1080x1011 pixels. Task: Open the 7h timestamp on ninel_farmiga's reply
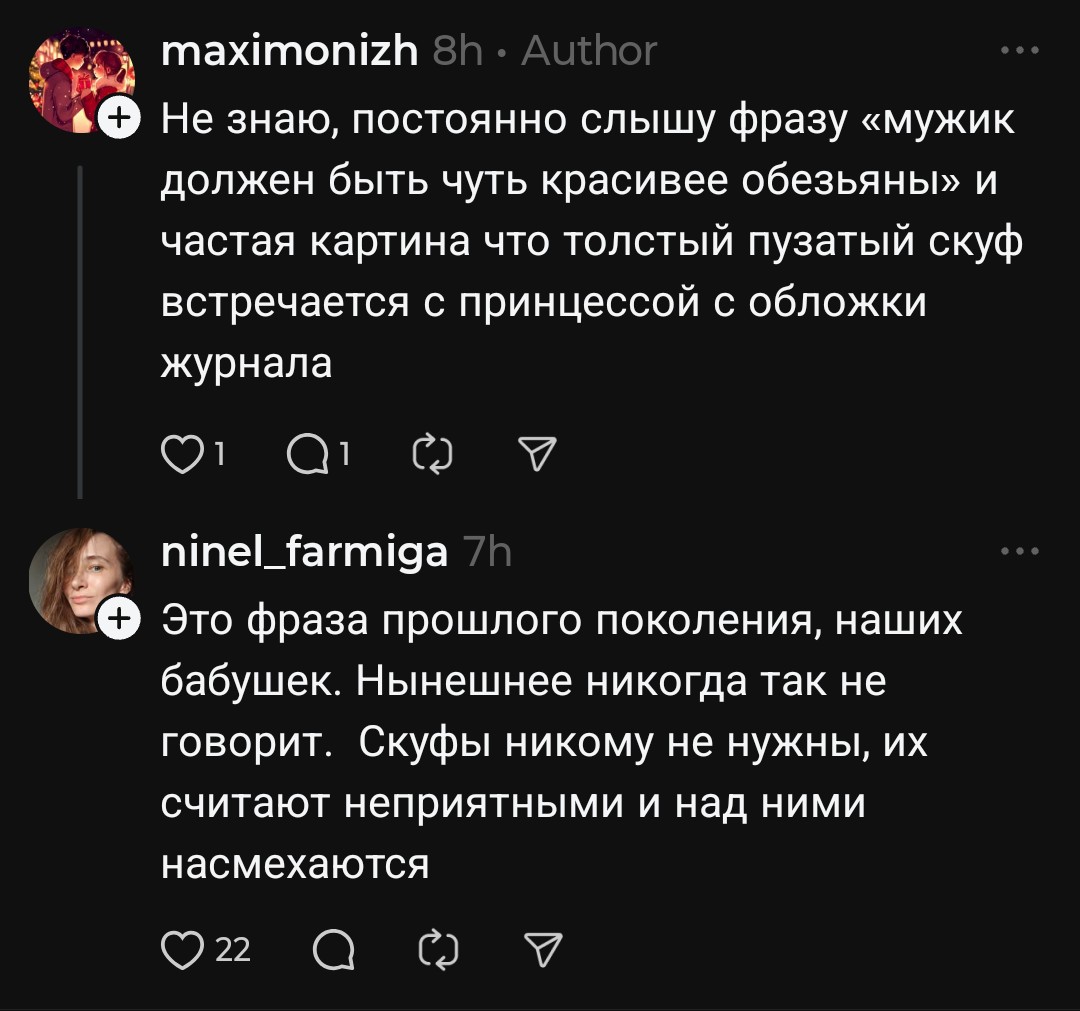[x=488, y=552]
